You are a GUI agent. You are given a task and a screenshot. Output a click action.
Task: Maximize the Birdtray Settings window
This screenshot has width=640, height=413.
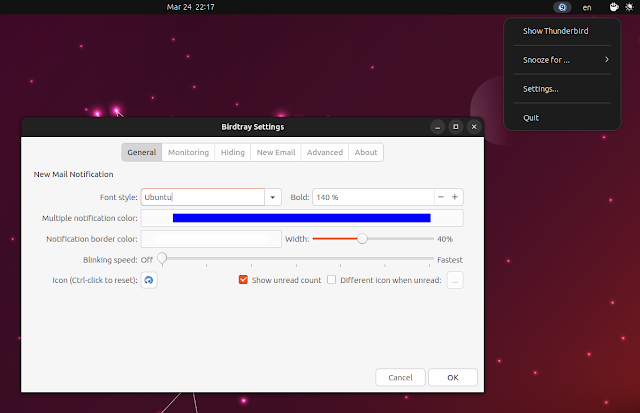(x=456, y=127)
